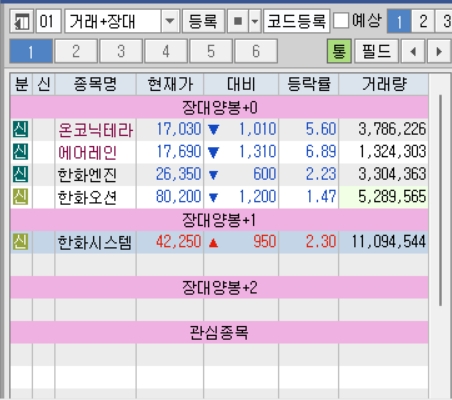Click the square stop icon button

238,22
